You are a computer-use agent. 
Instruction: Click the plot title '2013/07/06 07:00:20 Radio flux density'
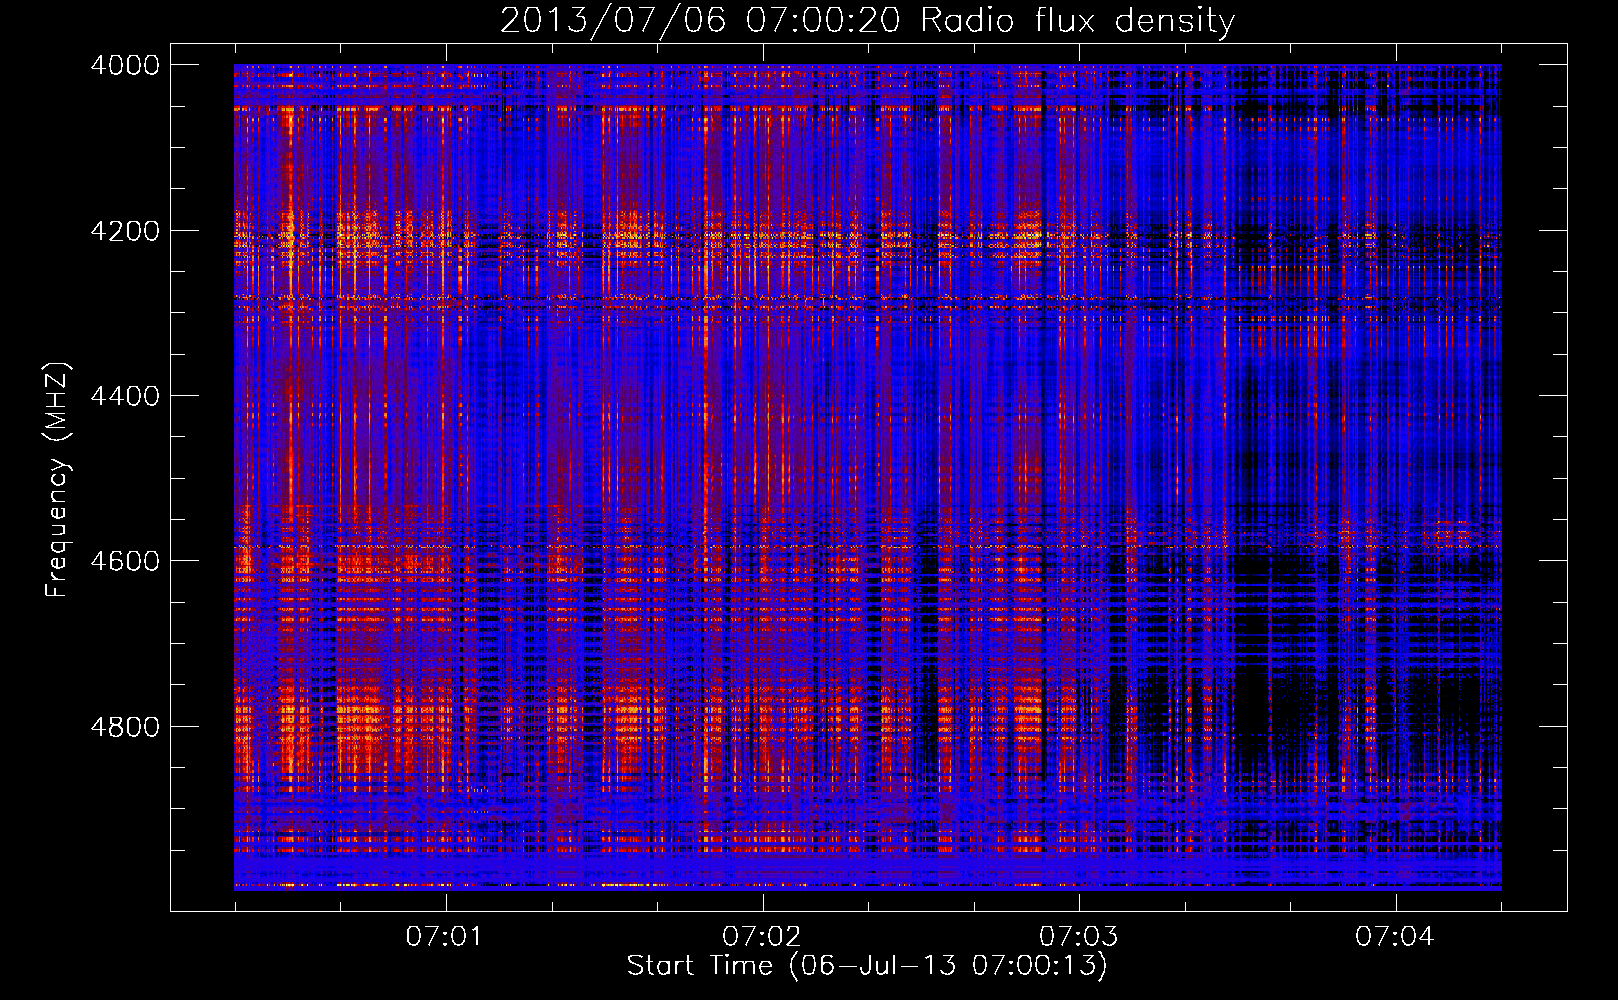(867, 20)
